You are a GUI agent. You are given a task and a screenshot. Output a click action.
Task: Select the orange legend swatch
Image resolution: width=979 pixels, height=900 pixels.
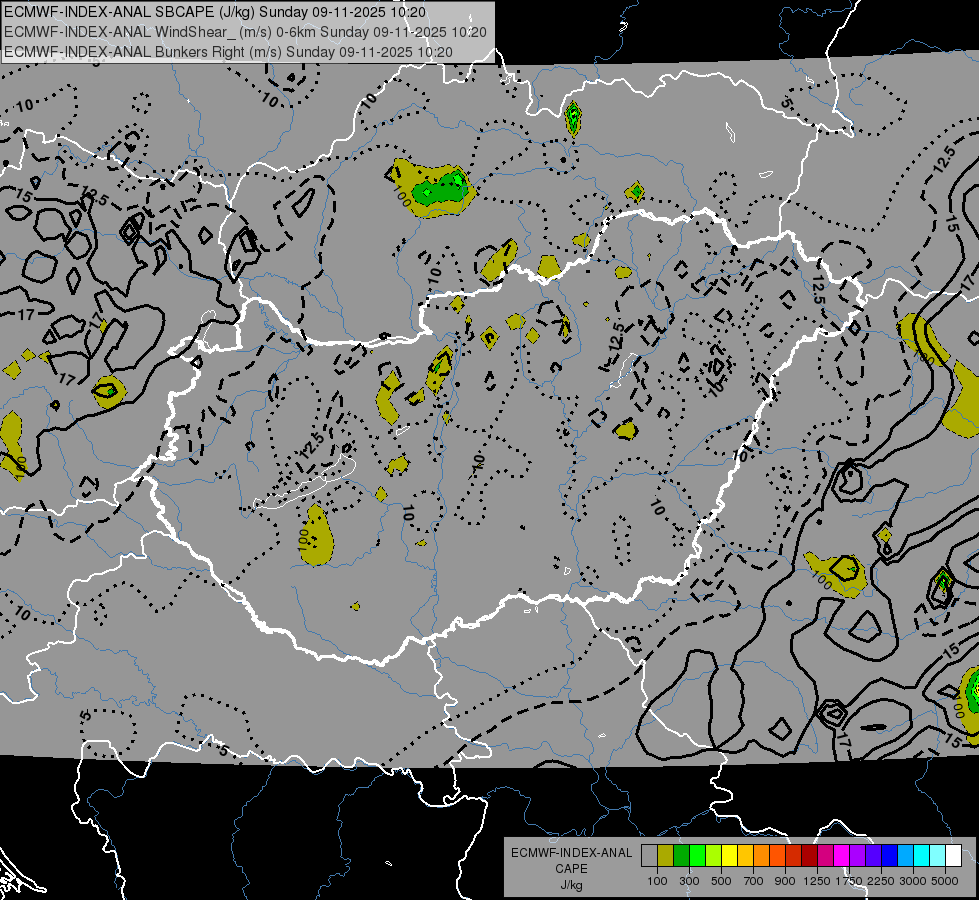point(762,855)
